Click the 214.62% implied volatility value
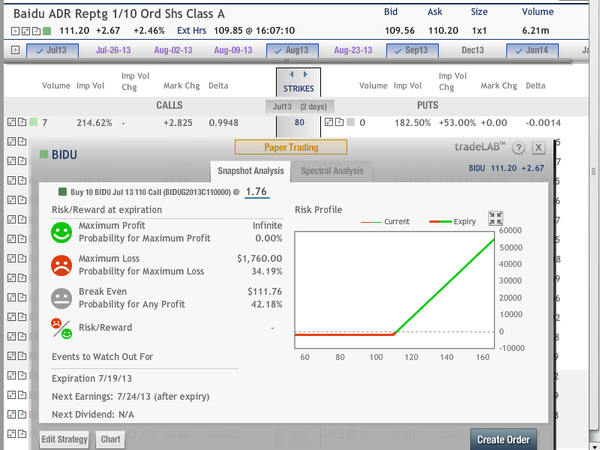Viewport: 600px width, 450px height. click(x=94, y=123)
